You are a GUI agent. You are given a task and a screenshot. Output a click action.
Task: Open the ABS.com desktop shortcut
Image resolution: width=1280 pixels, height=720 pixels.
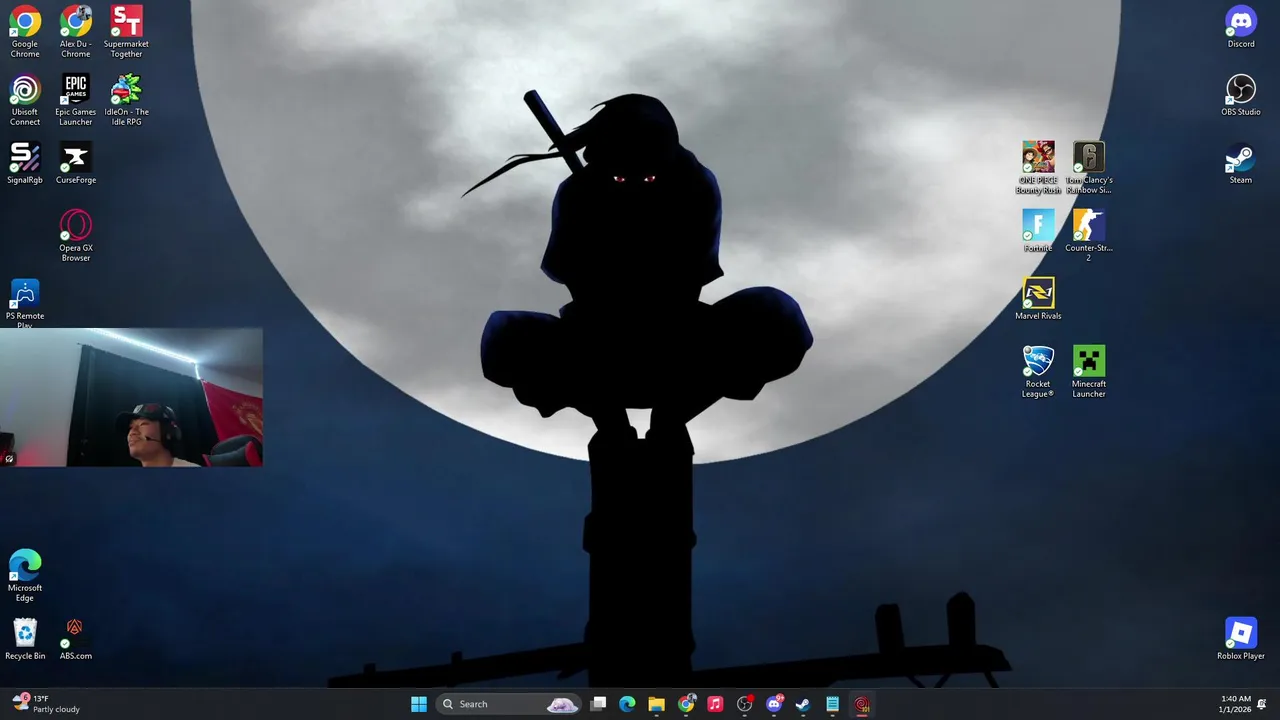(76, 639)
